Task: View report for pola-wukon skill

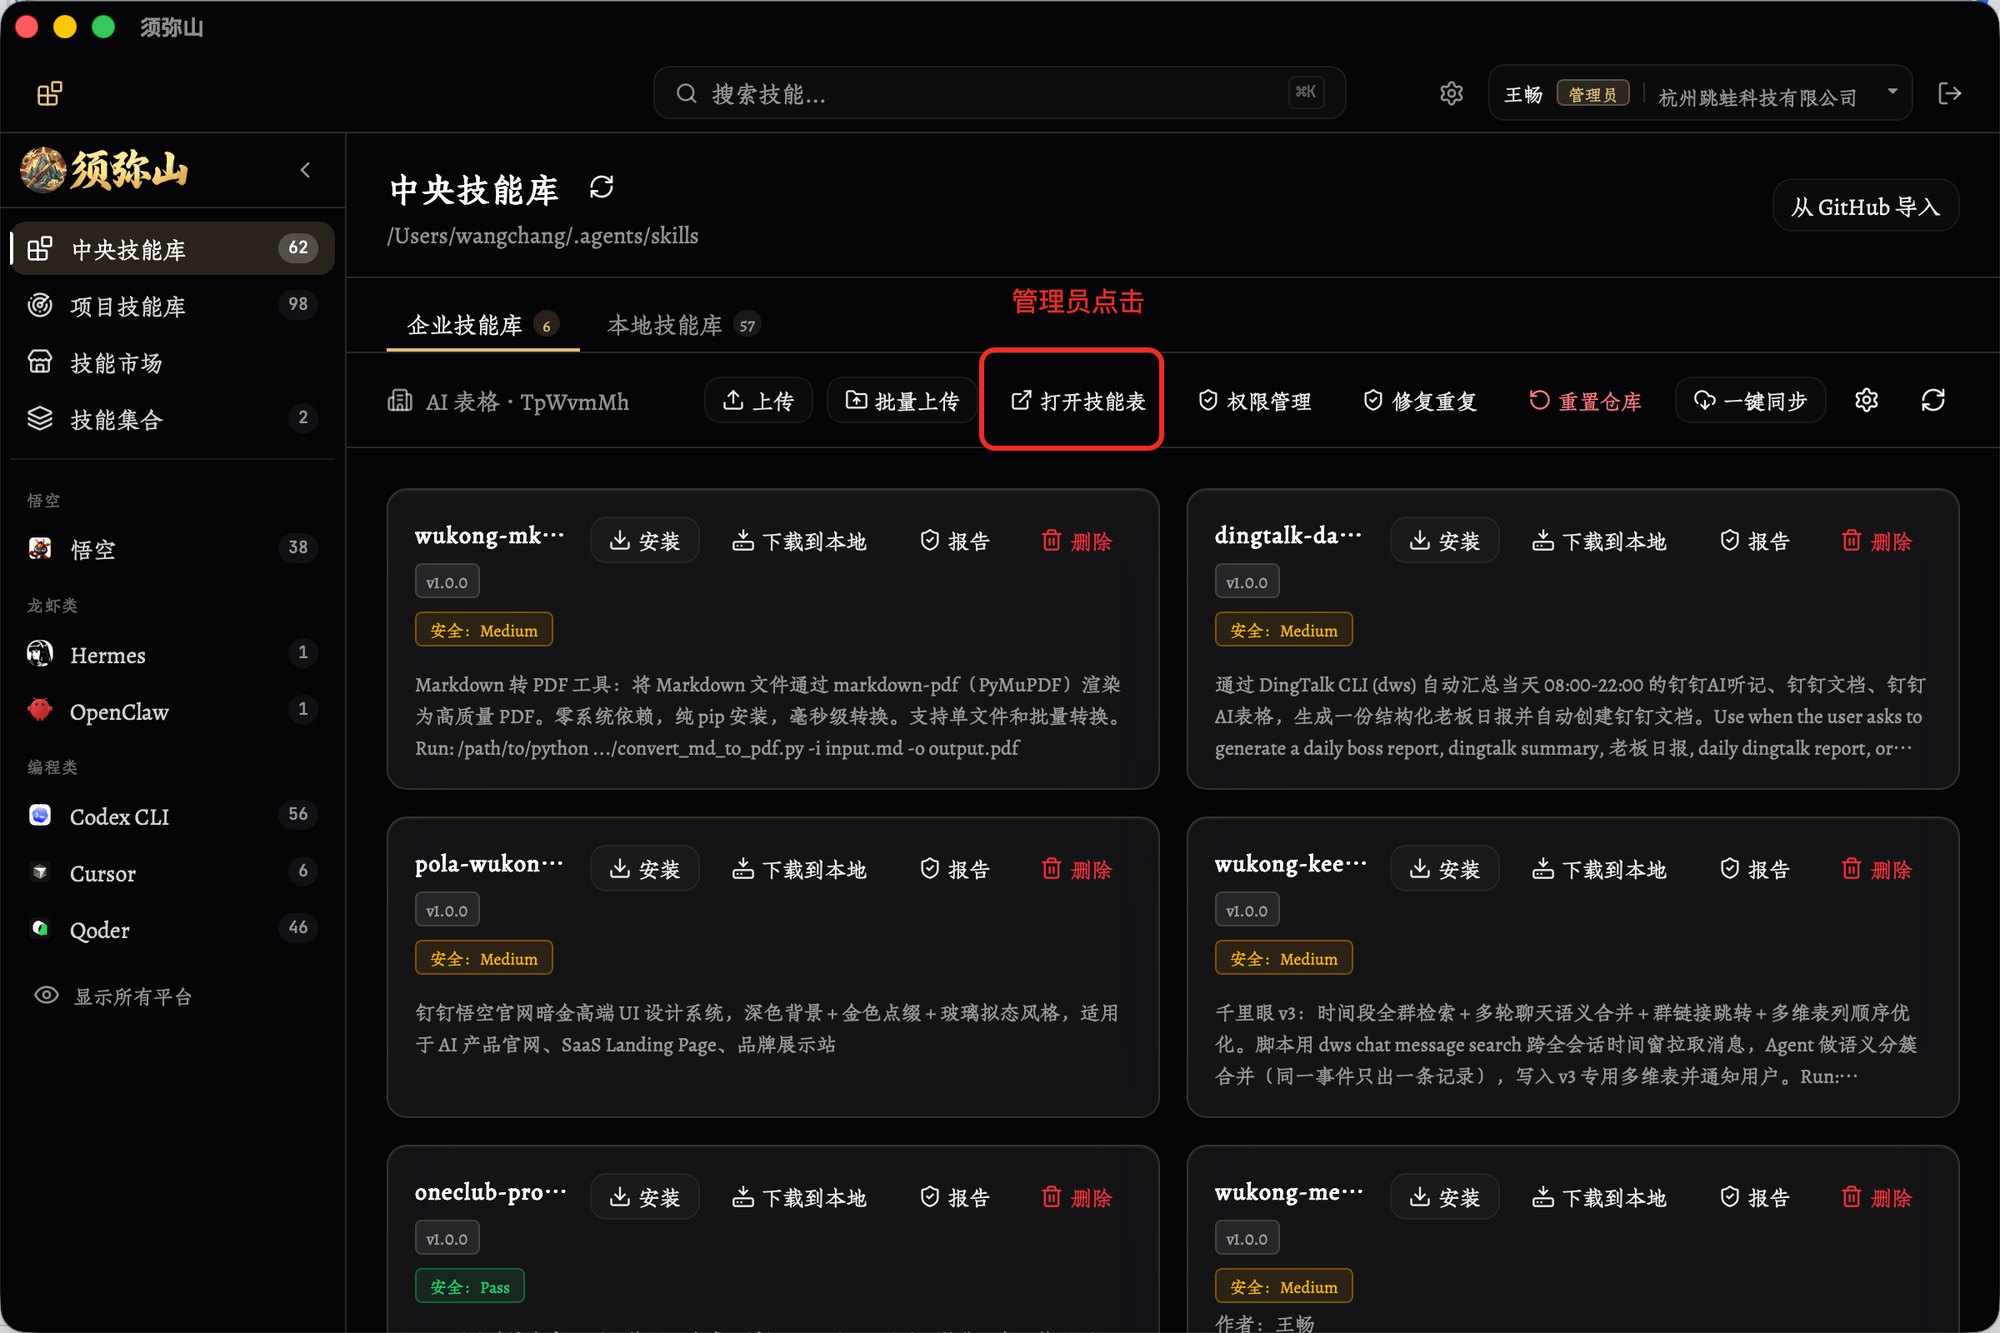Action: 955,869
